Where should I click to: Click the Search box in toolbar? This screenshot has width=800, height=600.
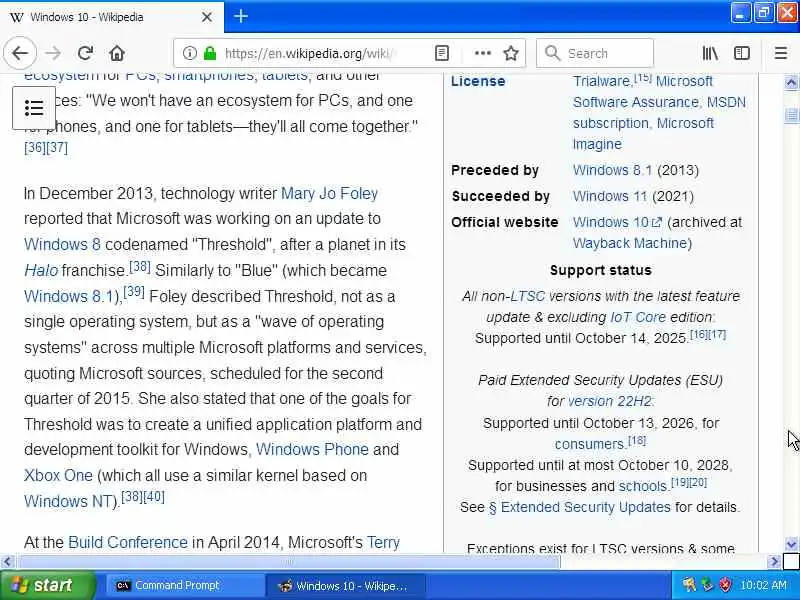click(x=595, y=53)
